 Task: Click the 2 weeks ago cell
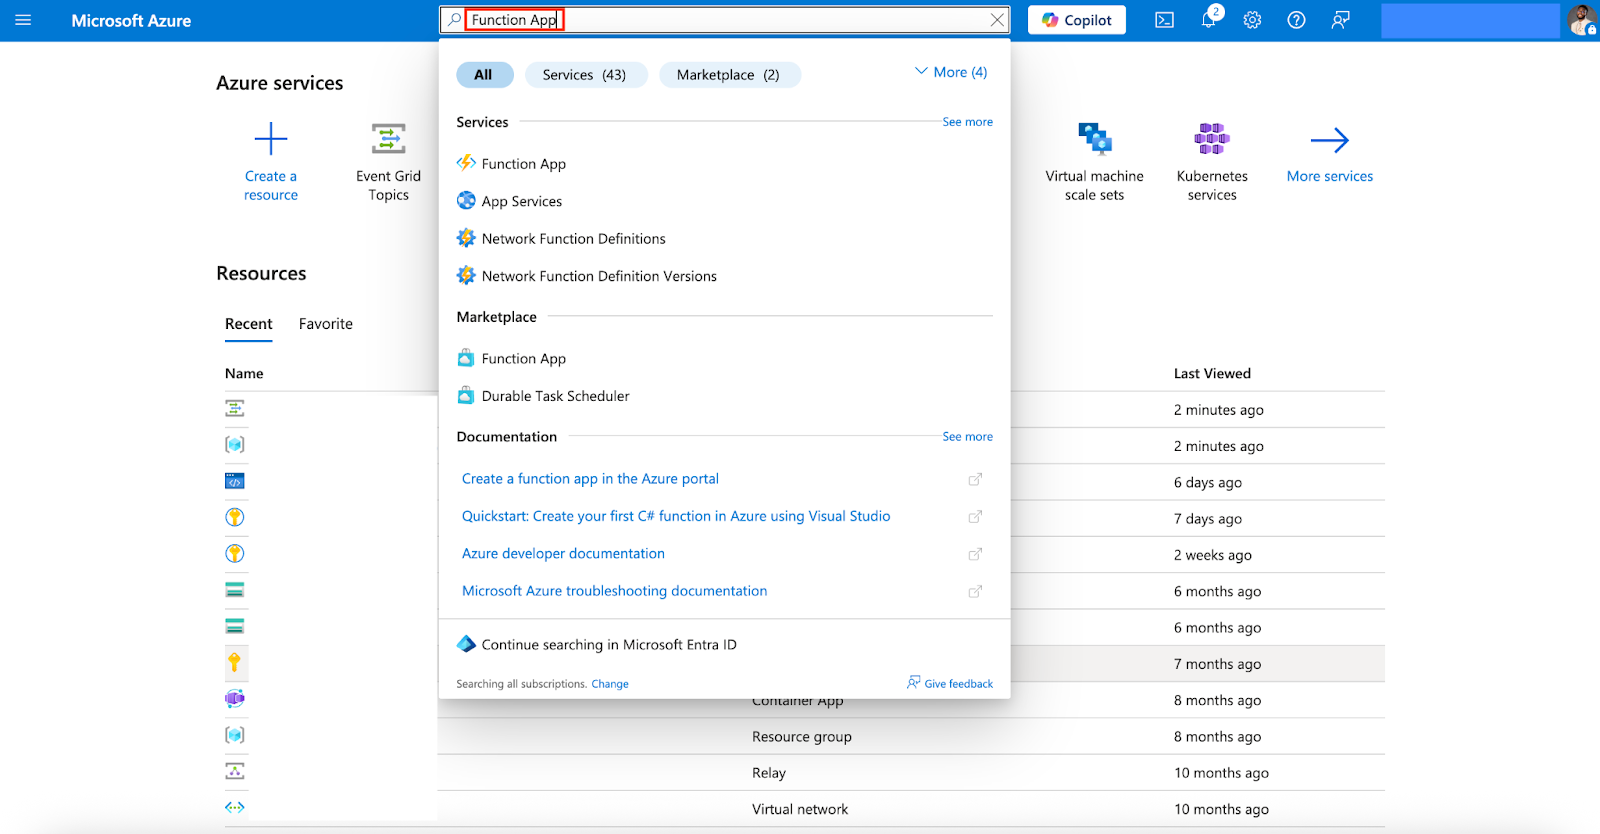coord(1213,556)
